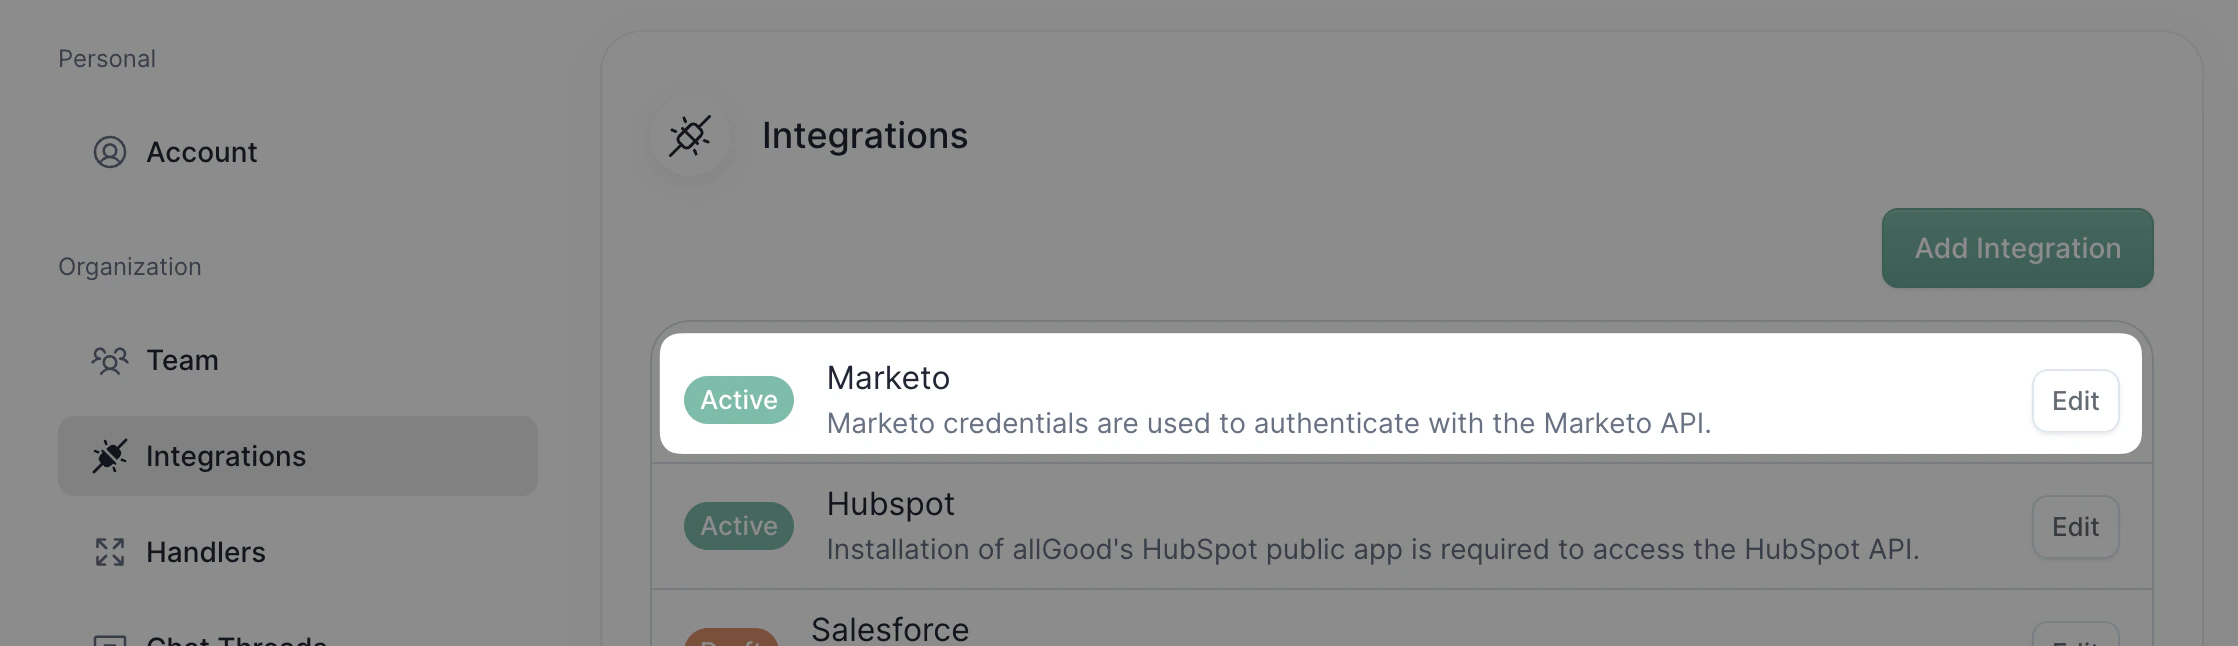Open the Team section
This screenshot has width=2238, height=646.
[297, 360]
